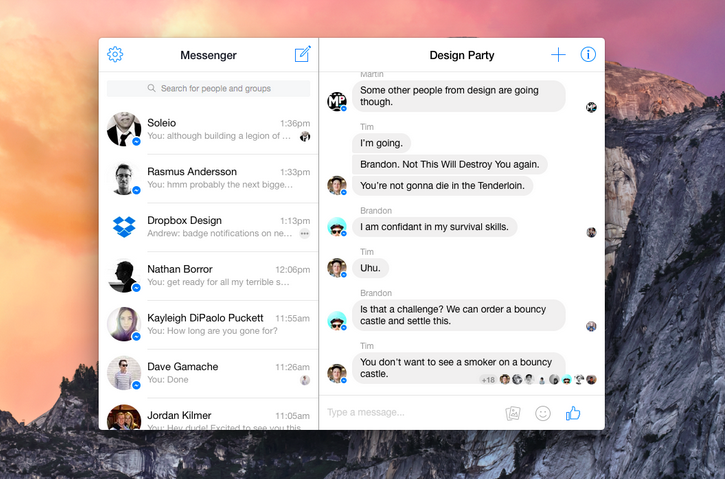This screenshot has height=479, width=725.
Task: Click the 1:36pm timestamp on Soleio
Action: (295, 123)
